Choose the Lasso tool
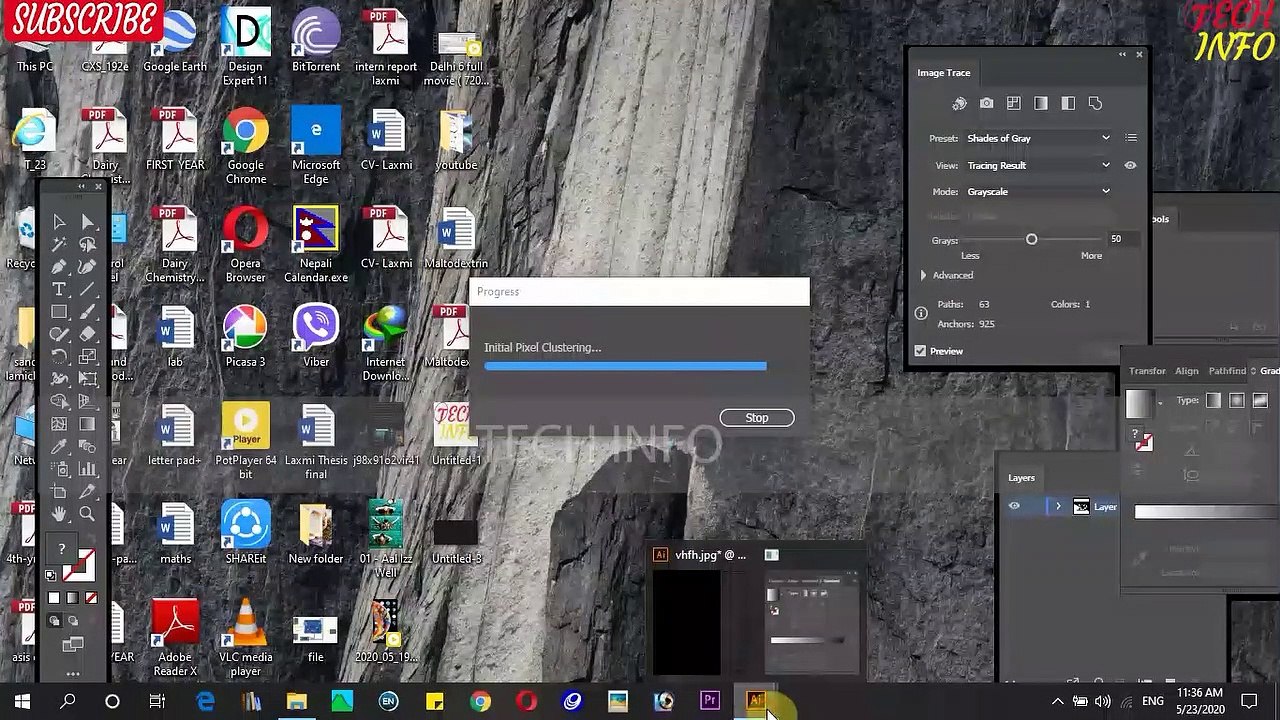The height and width of the screenshot is (720, 1280). [x=87, y=244]
